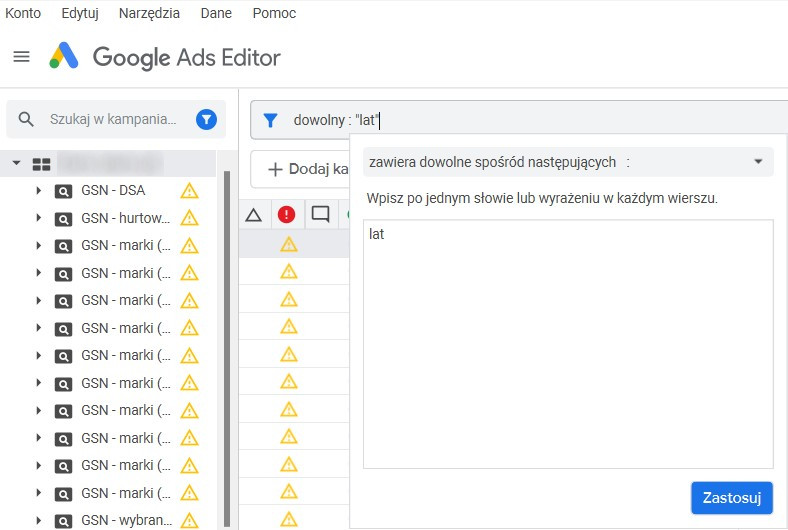
Task: Open the hamburger navigation menu
Action: tap(21, 57)
